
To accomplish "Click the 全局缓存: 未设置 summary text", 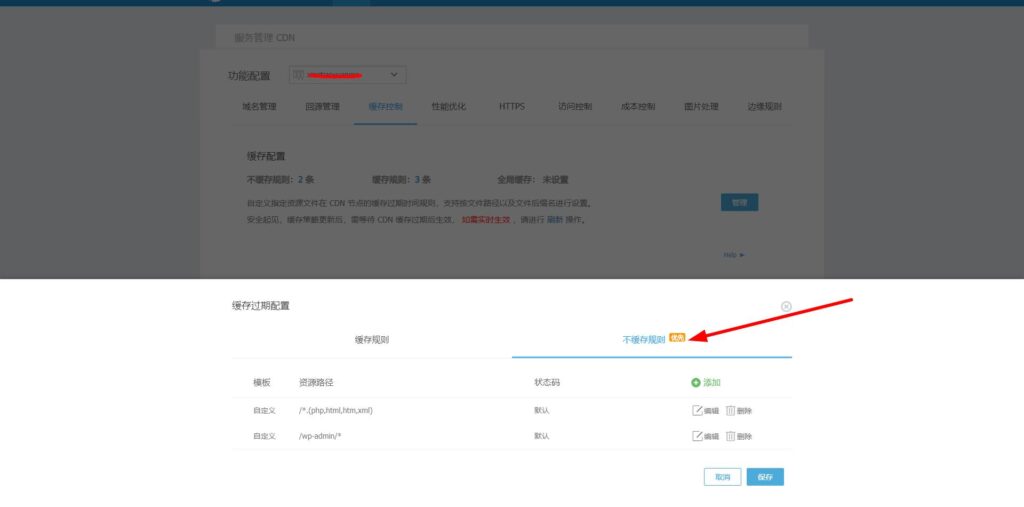I will (533, 180).
